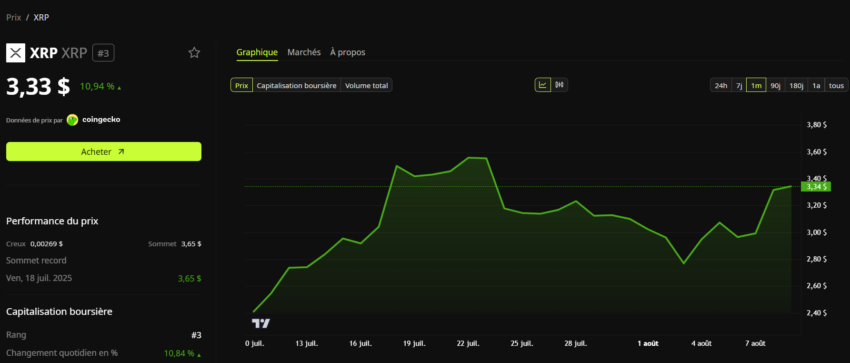Image resolution: width=850 pixels, height=363 pixels.
Task: Click the Acheter button
Action: [104, 152]
